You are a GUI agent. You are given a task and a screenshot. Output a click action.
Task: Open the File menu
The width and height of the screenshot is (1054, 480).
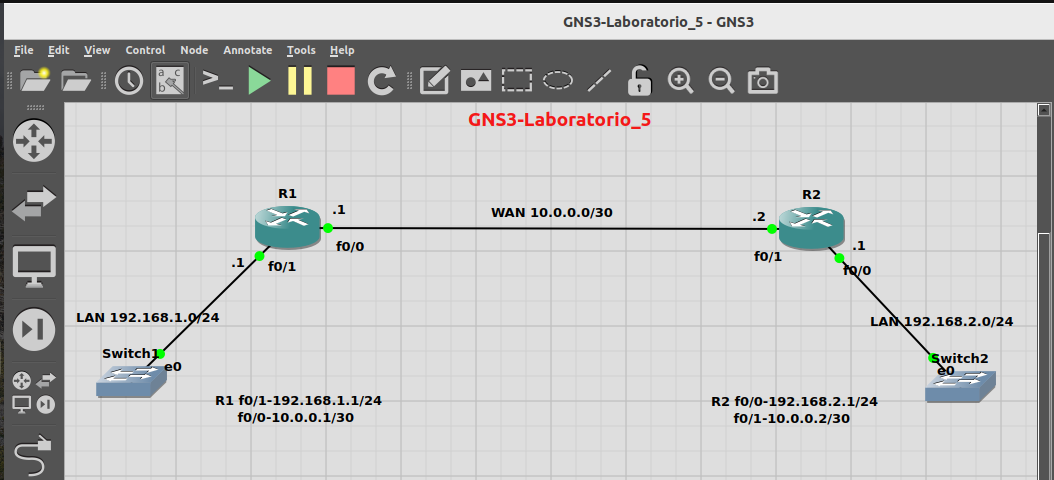pyautogui.click(x=24, y=50)
